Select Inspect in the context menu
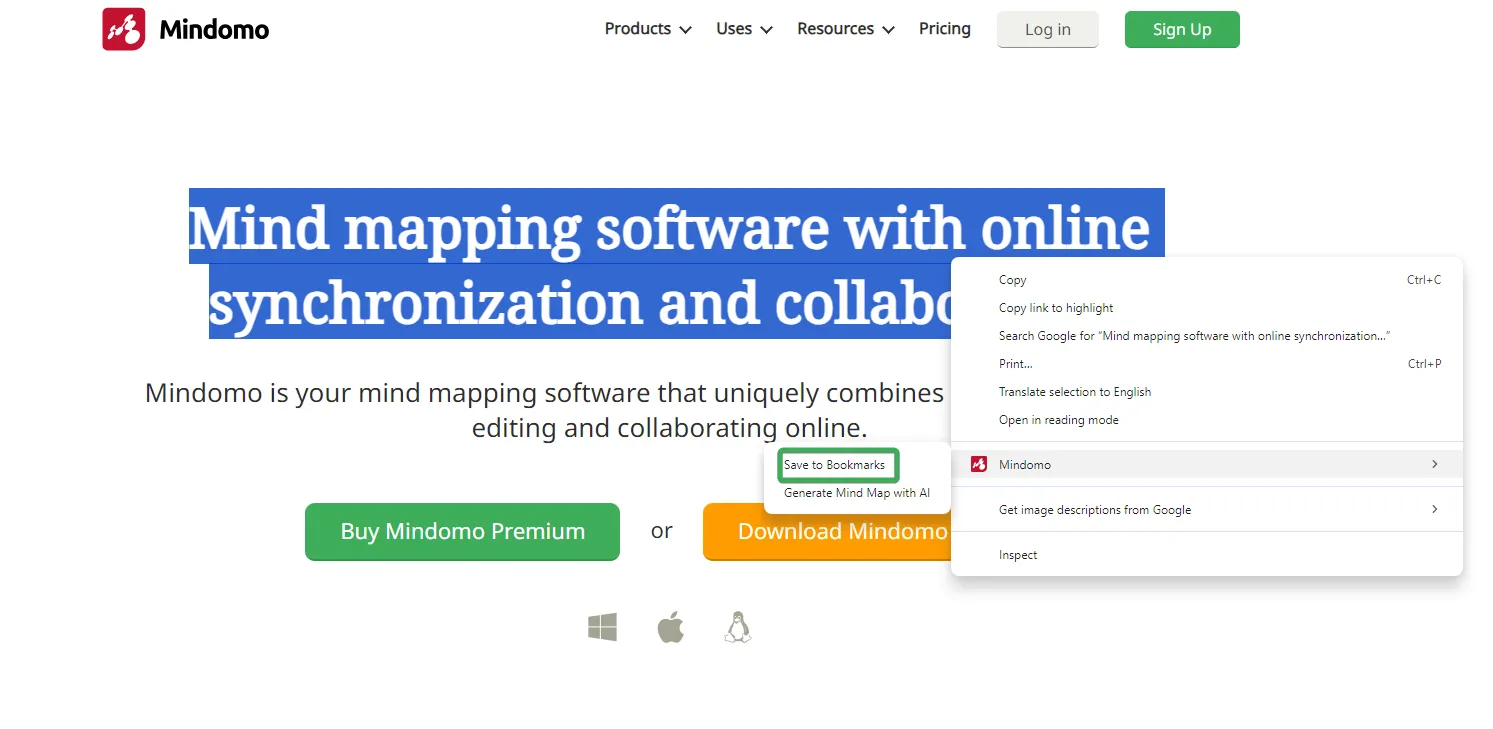This screenshot has width=1493, height=729. coord(1207,555)
